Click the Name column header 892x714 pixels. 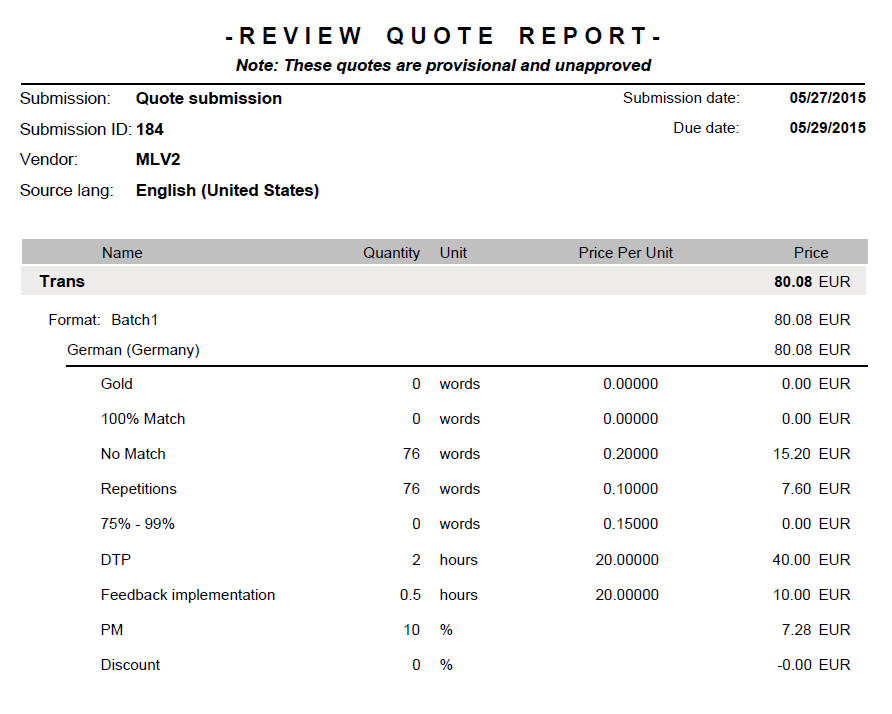tap(122, 253)
